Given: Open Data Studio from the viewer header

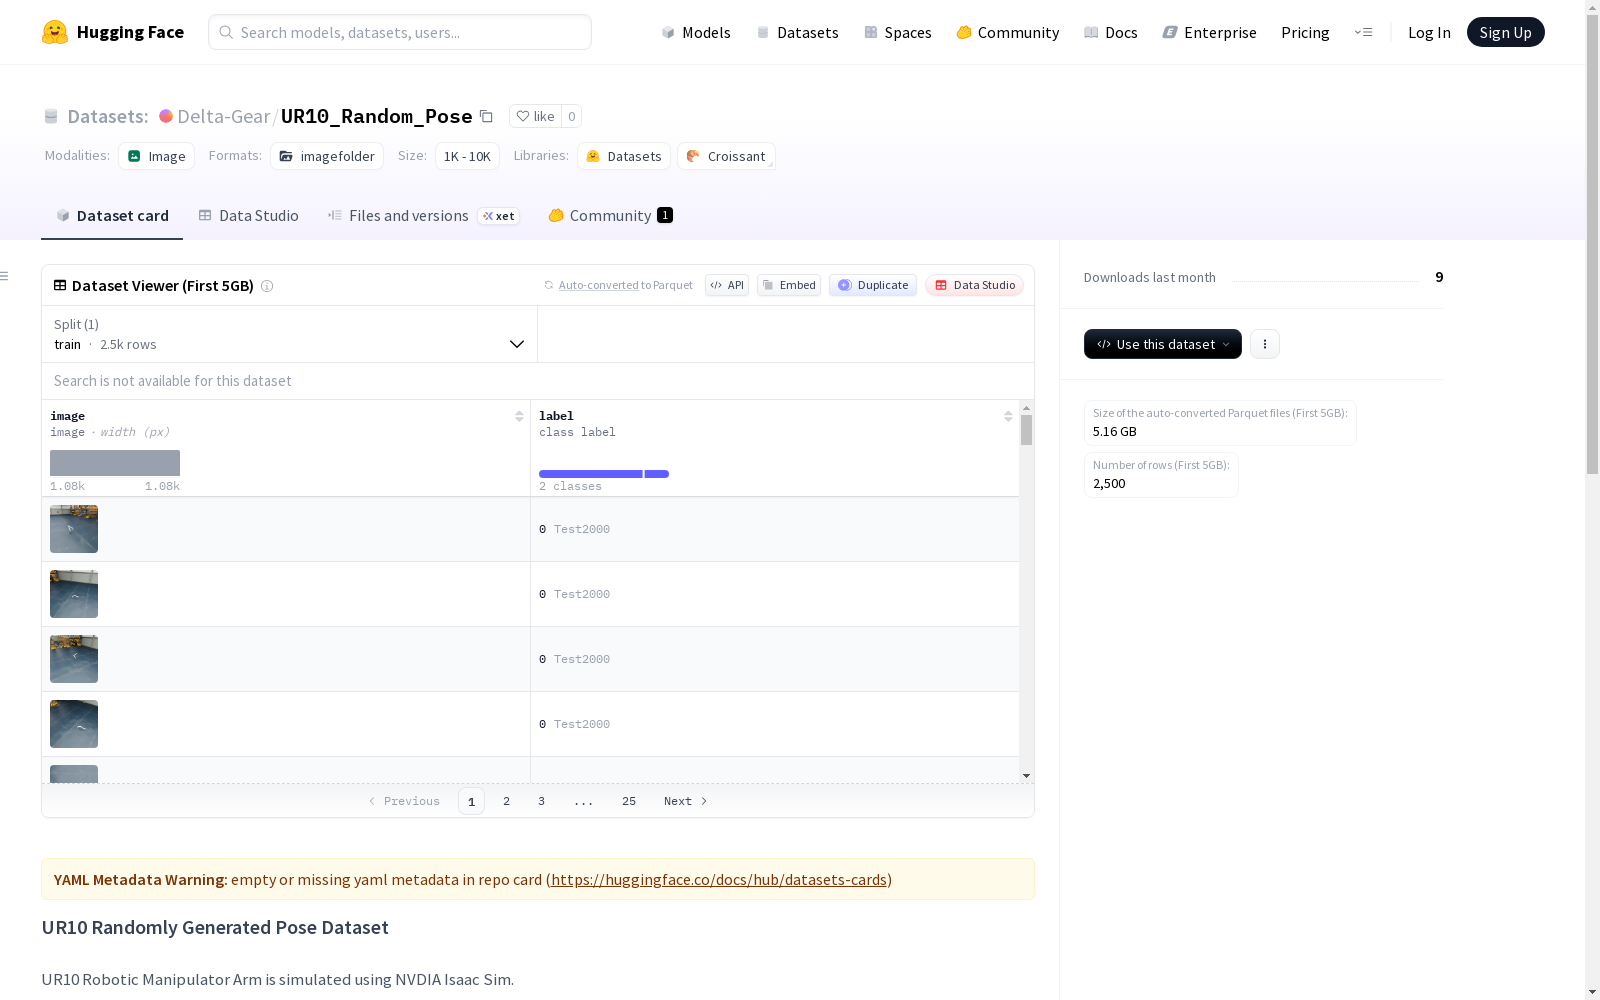Looking at the screenshot, I should [x=975, y=285].
